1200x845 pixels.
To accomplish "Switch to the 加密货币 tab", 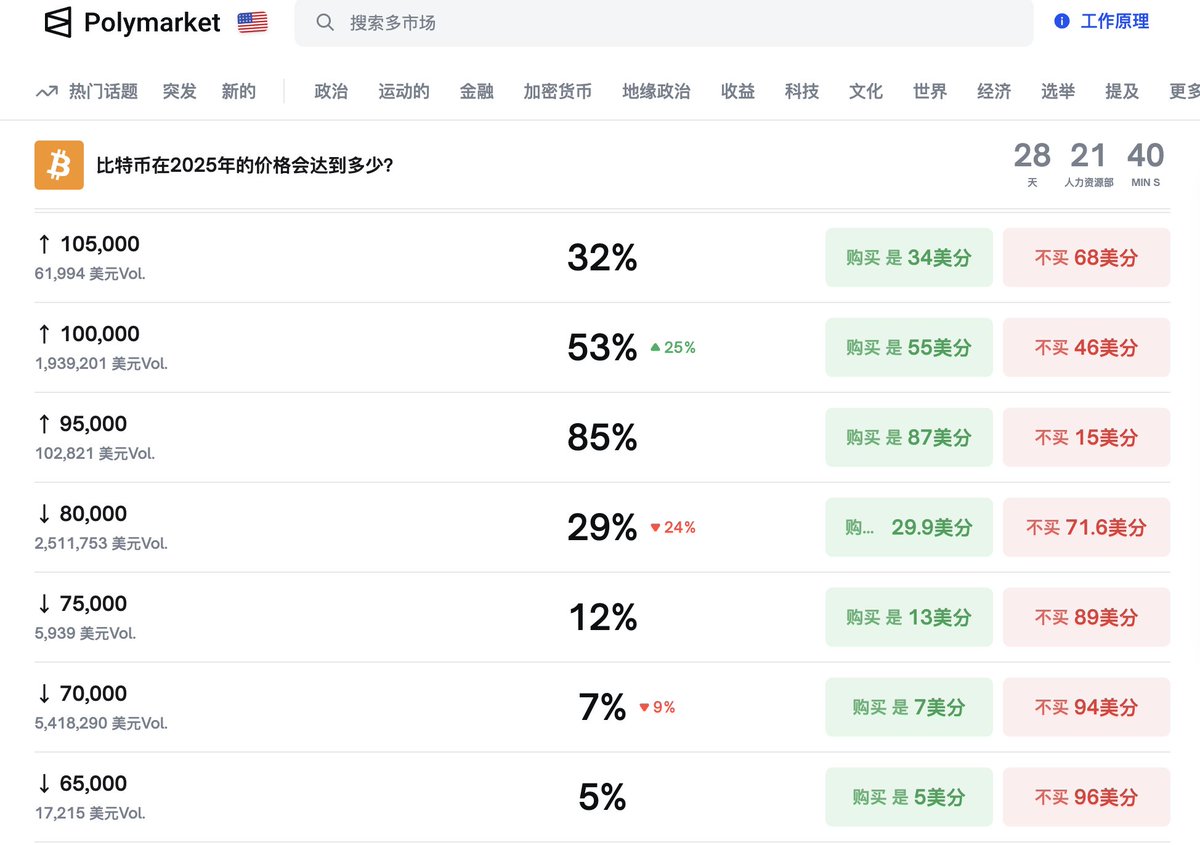I will tap(557, 92).
